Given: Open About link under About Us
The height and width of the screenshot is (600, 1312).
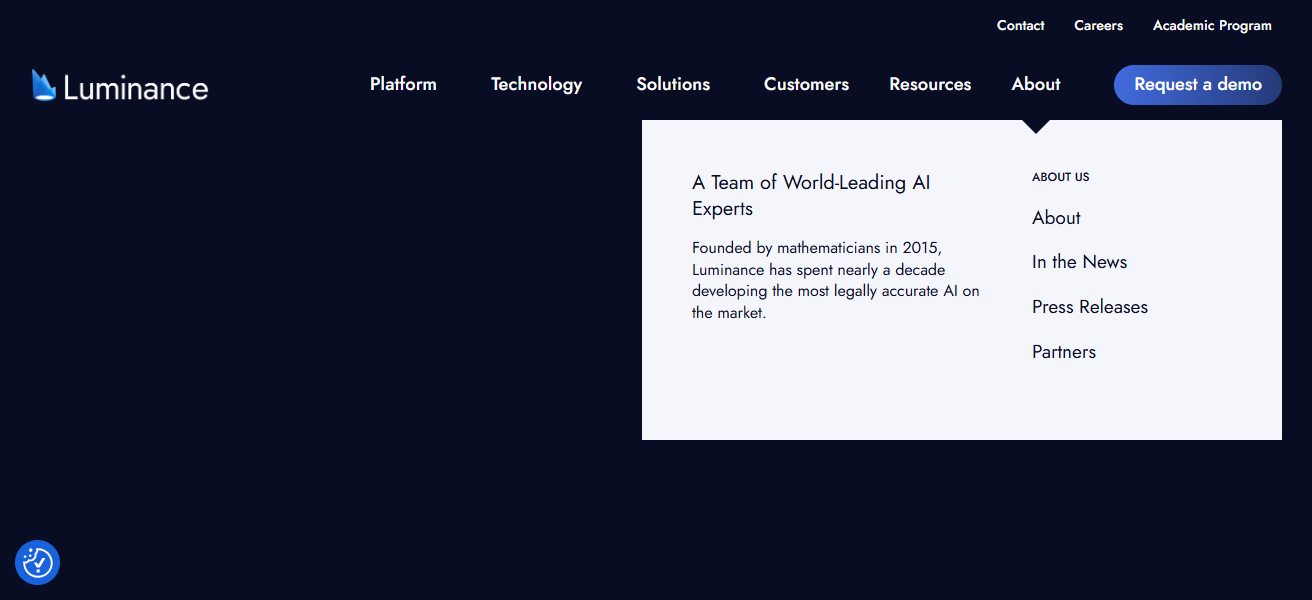Looking at the screenshot, I should [1056, 218].
